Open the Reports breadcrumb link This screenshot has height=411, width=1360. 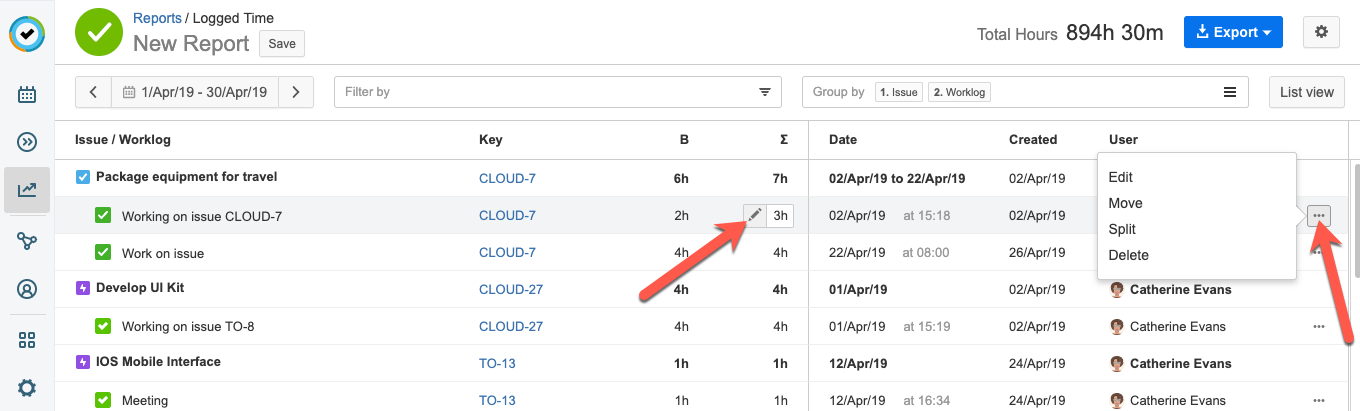pos(157,18)
